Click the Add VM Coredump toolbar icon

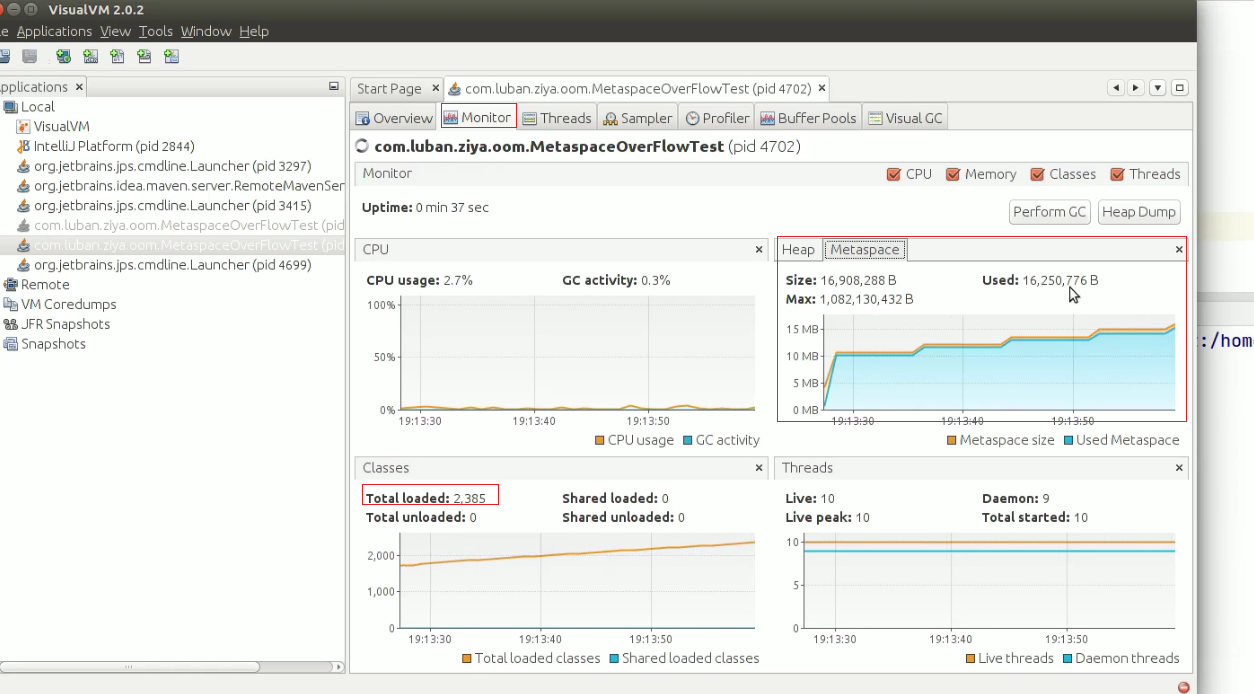pyautogui.click(x=118, y=57)
